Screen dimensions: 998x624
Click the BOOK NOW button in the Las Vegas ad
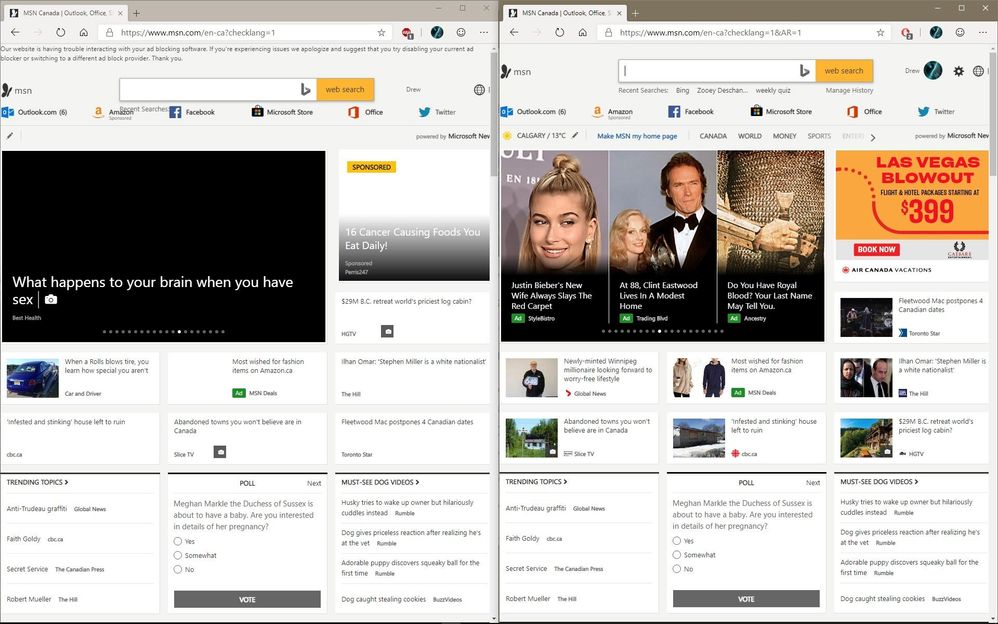(x=876, y=250)
